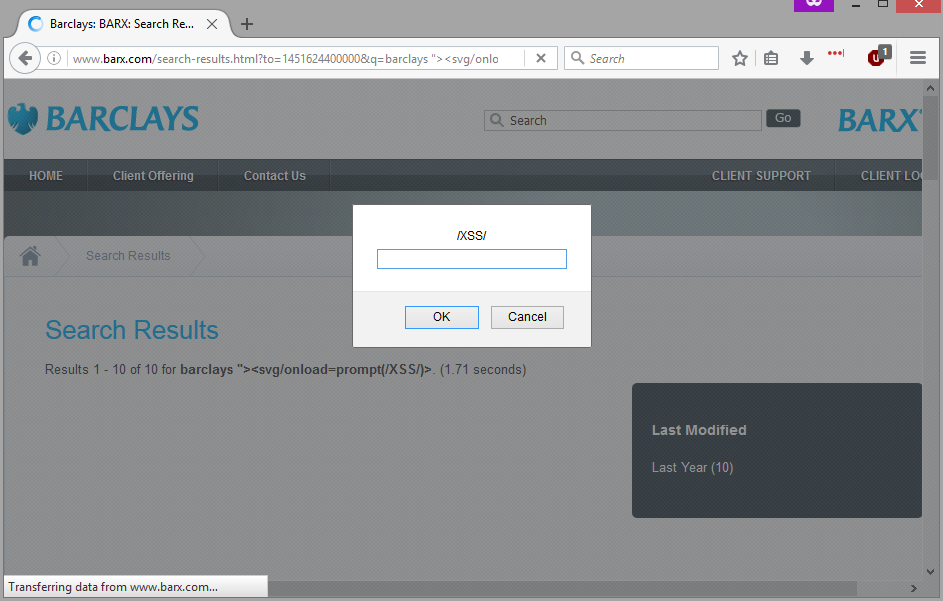Select the Barclays: BARX Search Results tab
Screen dimensions: 943x601
(122, 24)
